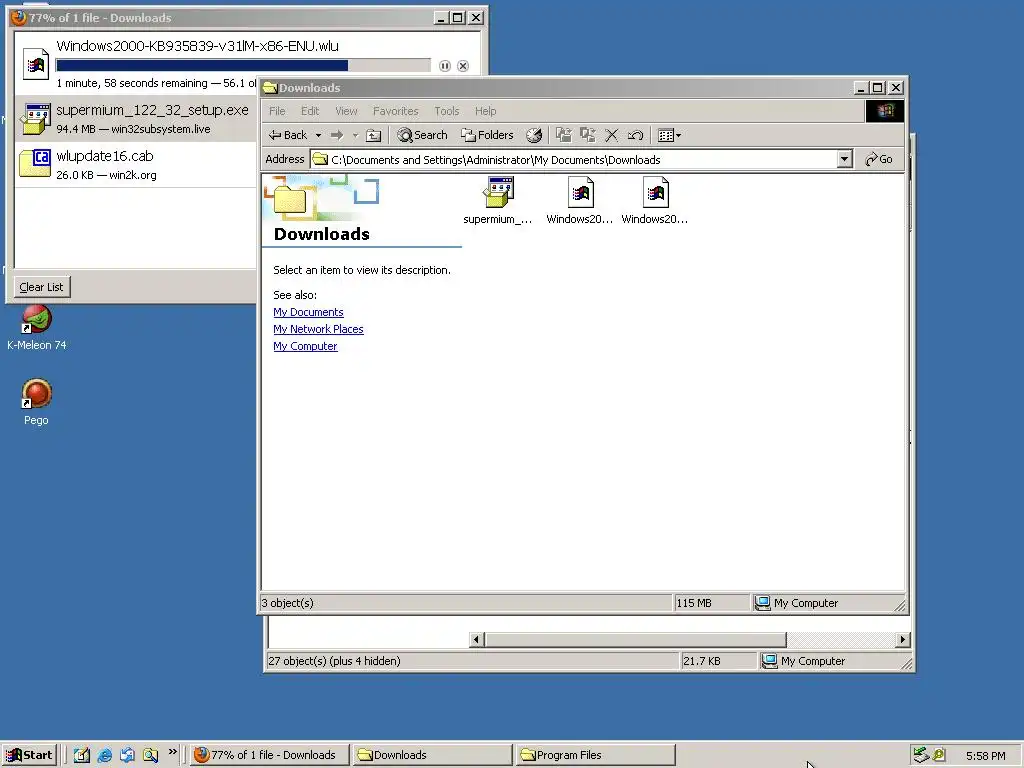Open the Start menu
Viewport: 1024px width, 768px height.
[29, 755]
